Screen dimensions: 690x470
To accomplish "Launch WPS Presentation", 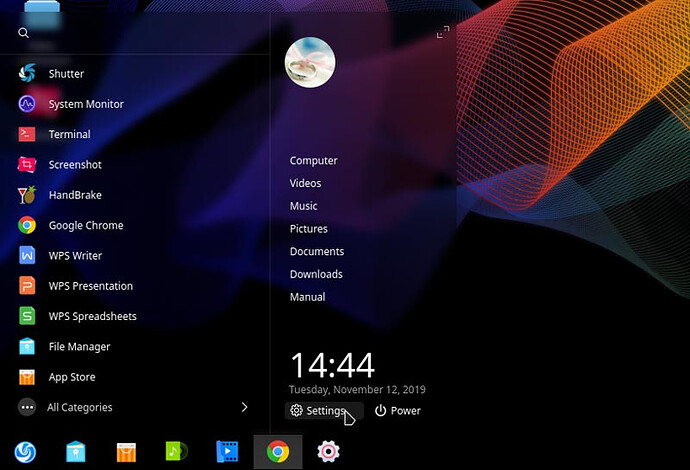I will click(90, 286).
